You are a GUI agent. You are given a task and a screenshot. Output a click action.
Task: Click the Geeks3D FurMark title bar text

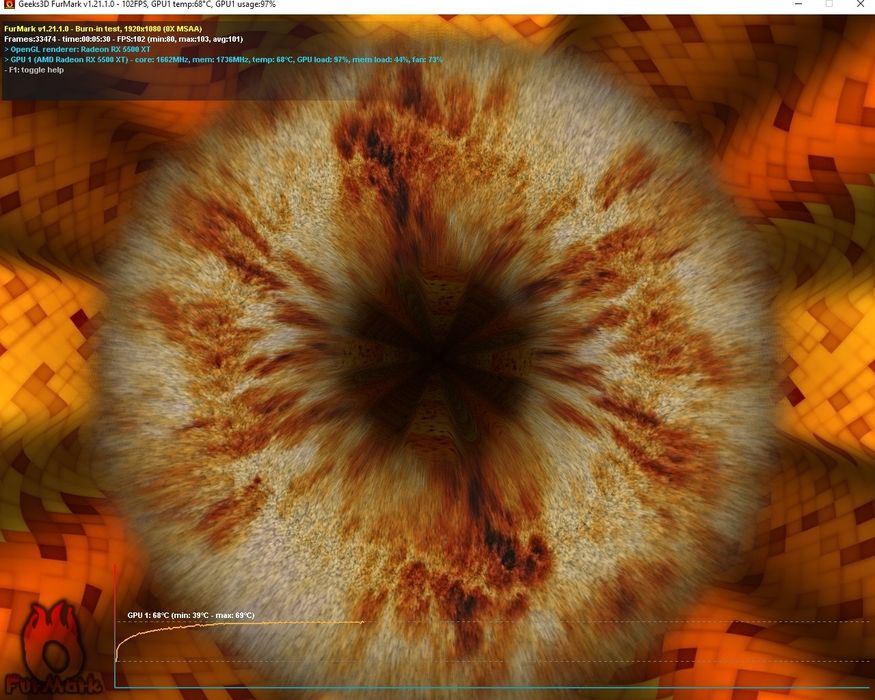point(147,4)
